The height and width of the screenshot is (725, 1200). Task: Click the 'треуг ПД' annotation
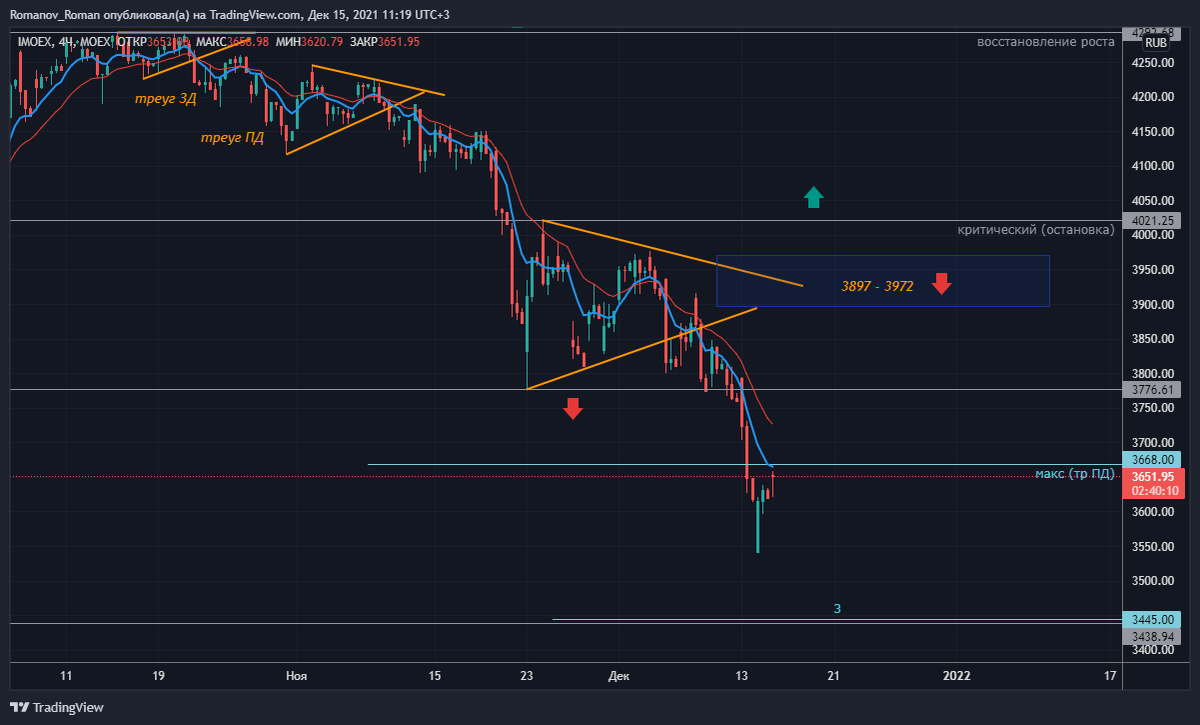(x=232, y=138)
